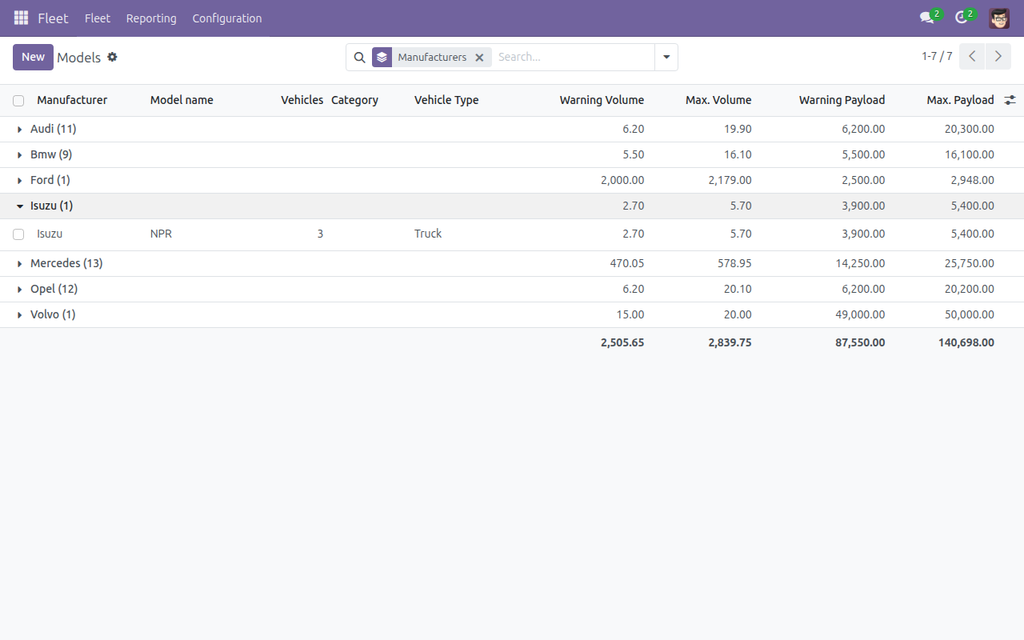Screen dimensions: 1024x640
Task: Open the conversations messages icon
Action: 927,18
